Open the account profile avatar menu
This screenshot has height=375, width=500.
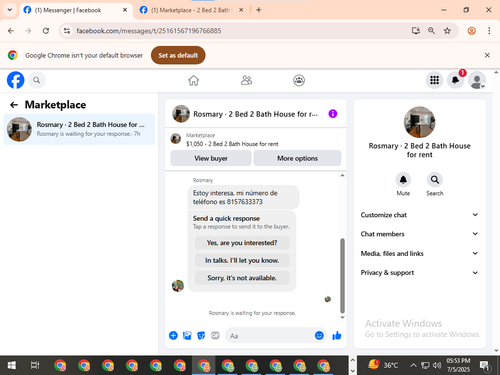tap(477, 80)
